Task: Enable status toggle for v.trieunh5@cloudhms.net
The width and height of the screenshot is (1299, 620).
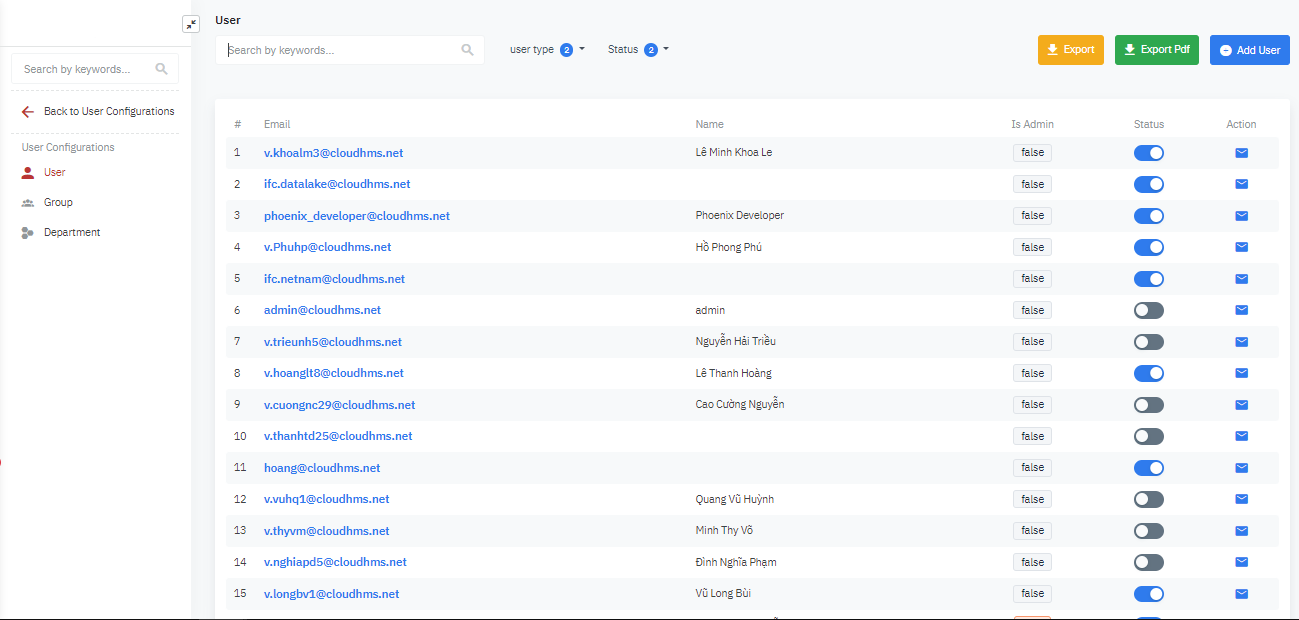Action: pos(1148,342)
